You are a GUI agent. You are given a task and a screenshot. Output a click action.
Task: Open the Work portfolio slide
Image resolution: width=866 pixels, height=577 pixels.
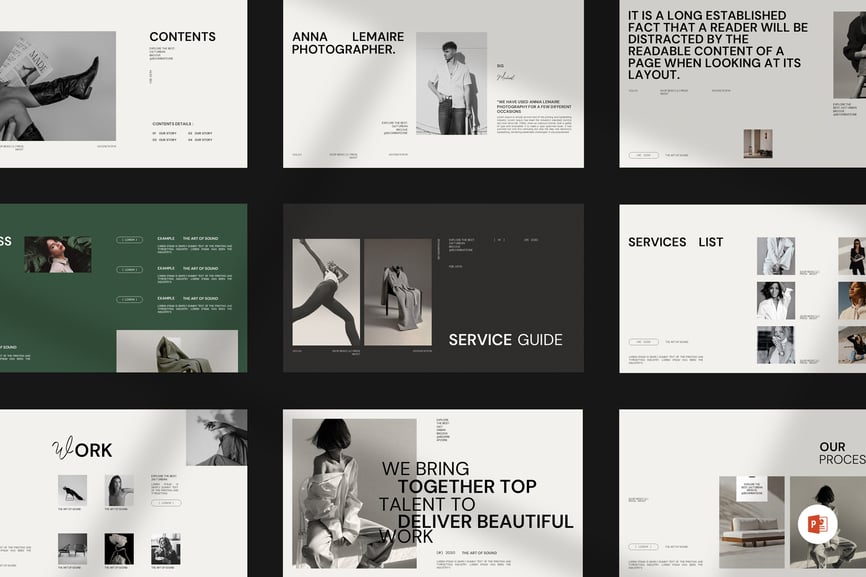[123, 492]
